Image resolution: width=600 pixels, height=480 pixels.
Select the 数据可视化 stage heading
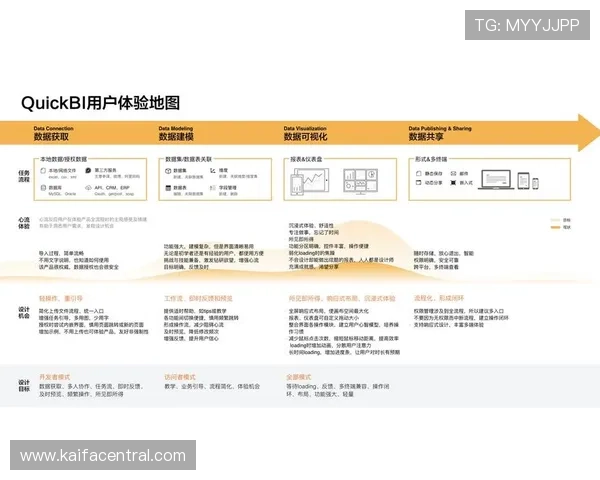pyautogui.click(x=305, y=137)
